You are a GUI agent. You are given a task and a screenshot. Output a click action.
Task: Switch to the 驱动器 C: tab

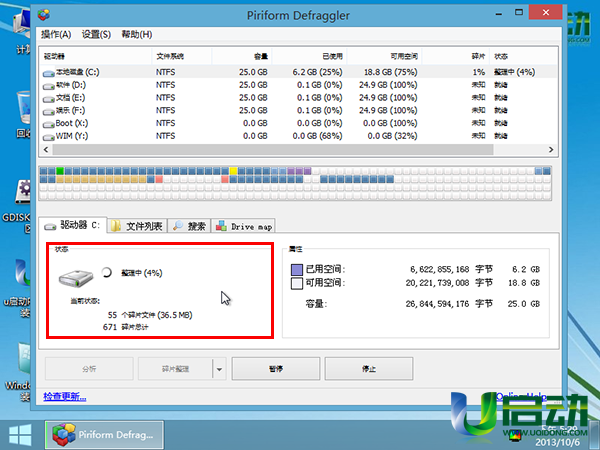point(73,225)
